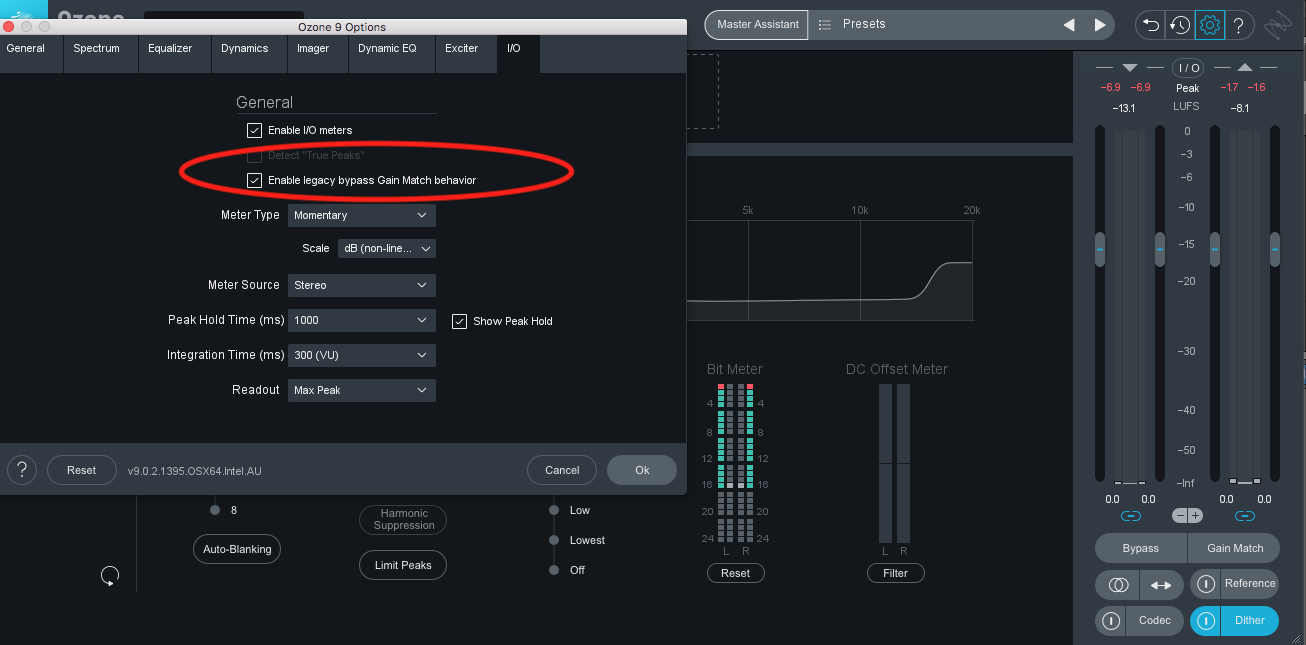The width and height of the screenshot is (1306, 645).
Task: Open the Meter Type dropdown
Action: pos(362,215)
